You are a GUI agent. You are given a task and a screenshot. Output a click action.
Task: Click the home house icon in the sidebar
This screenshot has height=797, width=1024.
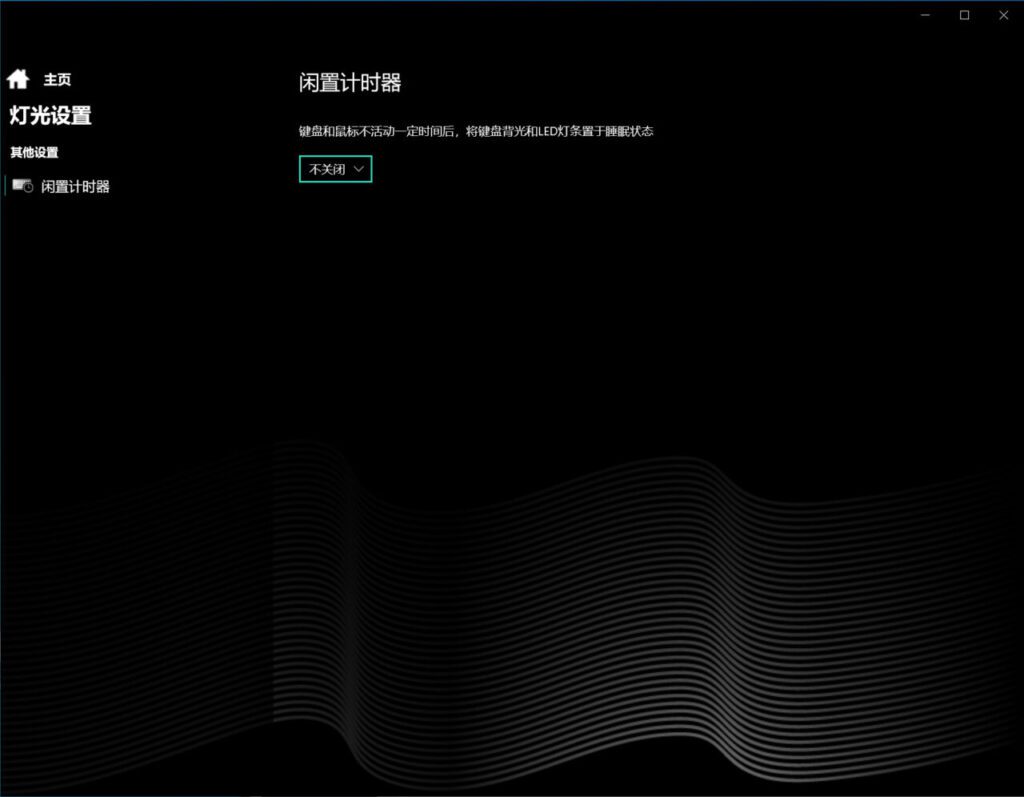click(x=18, y=79)
